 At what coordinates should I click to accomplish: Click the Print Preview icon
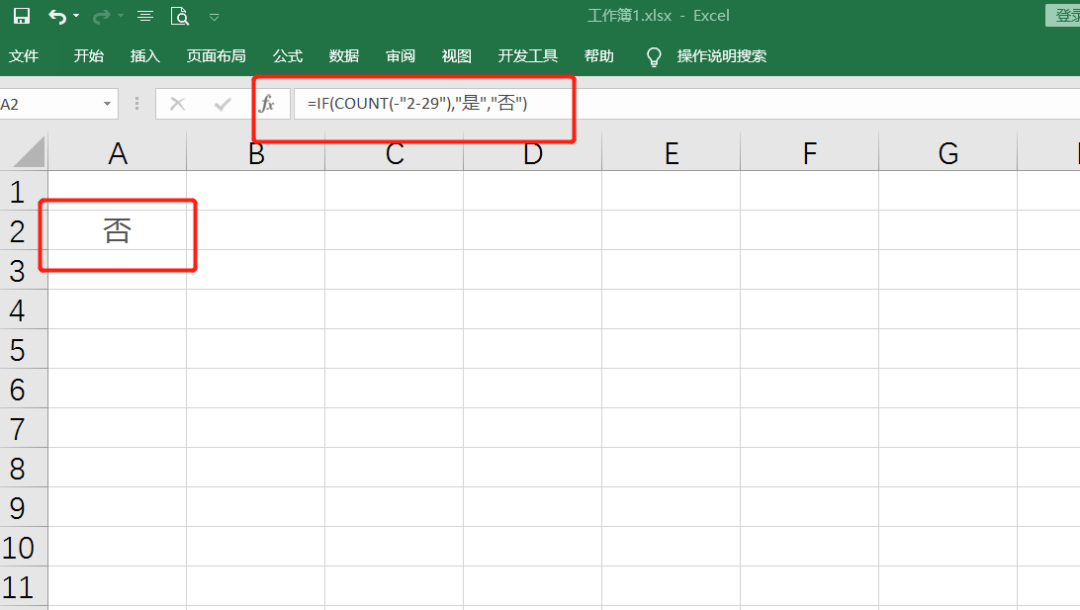(x=180, y=16)
